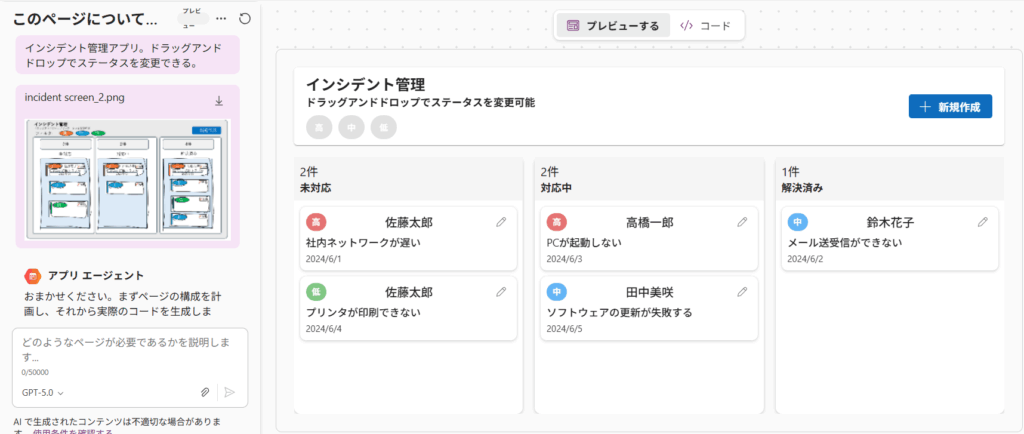Switch to the コード tab

tap(705, 26)
